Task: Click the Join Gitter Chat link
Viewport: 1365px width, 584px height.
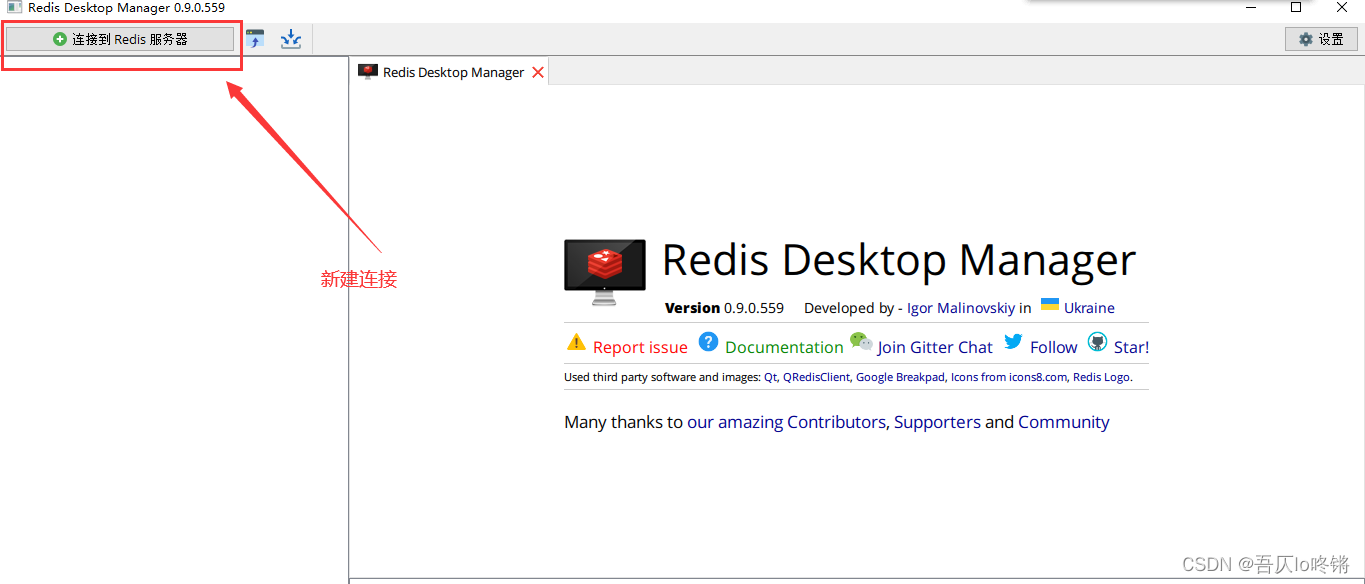Action: (x=935, y=348)
